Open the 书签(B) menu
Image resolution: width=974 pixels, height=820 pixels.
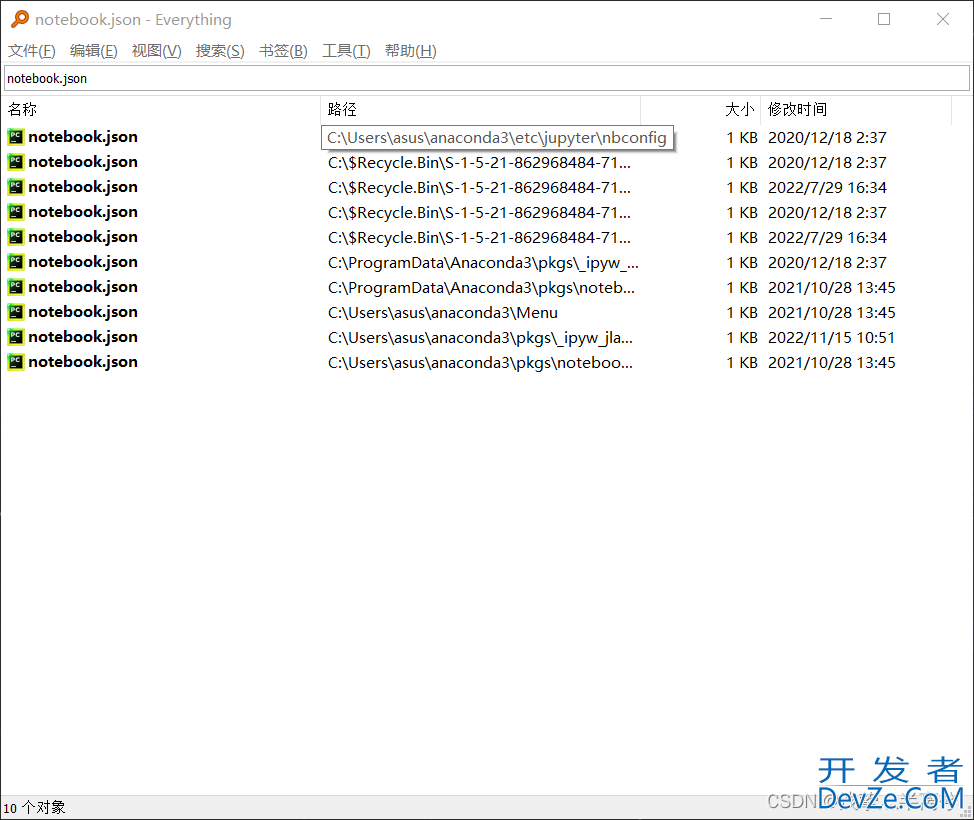point(283,51)
